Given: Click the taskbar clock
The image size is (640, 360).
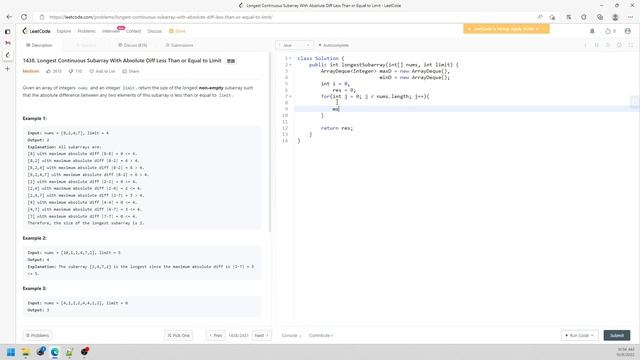Looking at the screenshot, I should pyautogui.click(x=626, y=352).
